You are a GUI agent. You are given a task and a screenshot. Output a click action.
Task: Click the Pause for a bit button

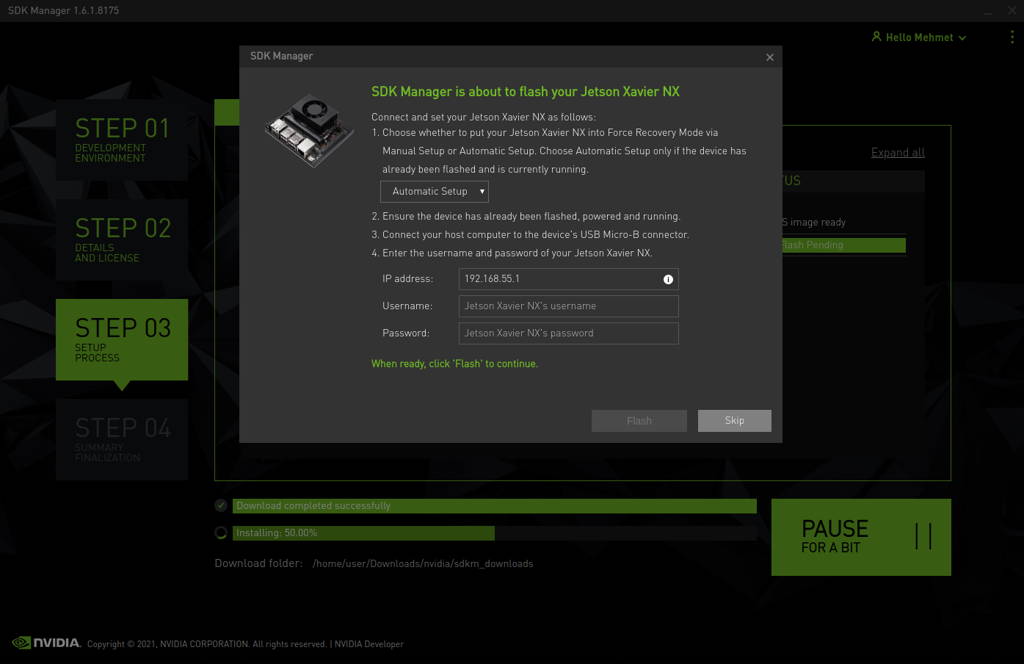(x=861, y=537)
